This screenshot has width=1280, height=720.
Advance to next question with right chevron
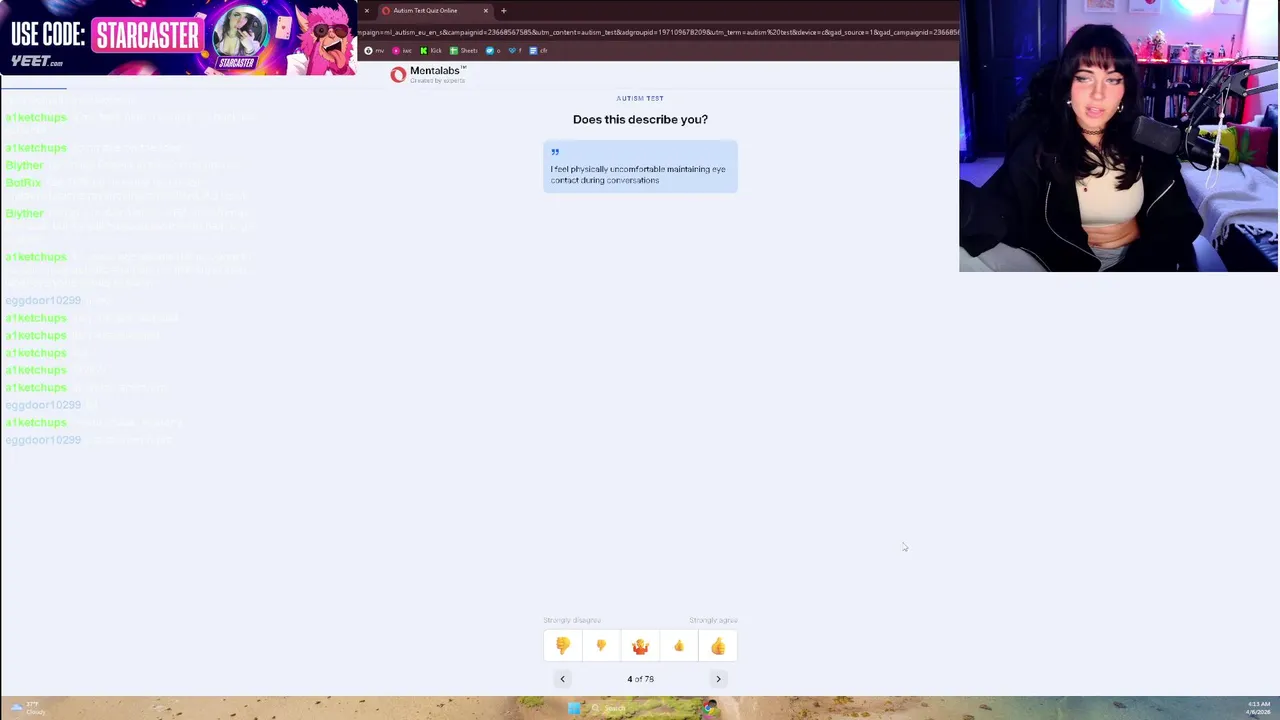point(718,679)
